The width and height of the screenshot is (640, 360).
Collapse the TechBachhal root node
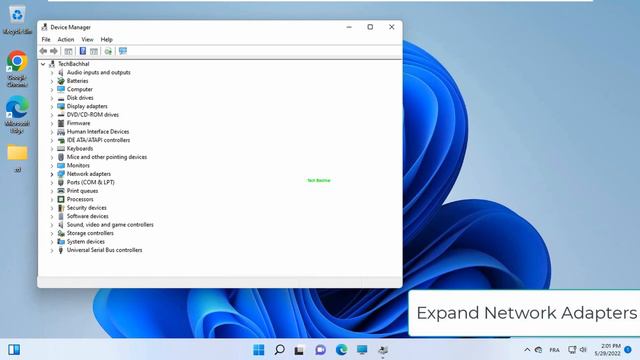[43, 64]
